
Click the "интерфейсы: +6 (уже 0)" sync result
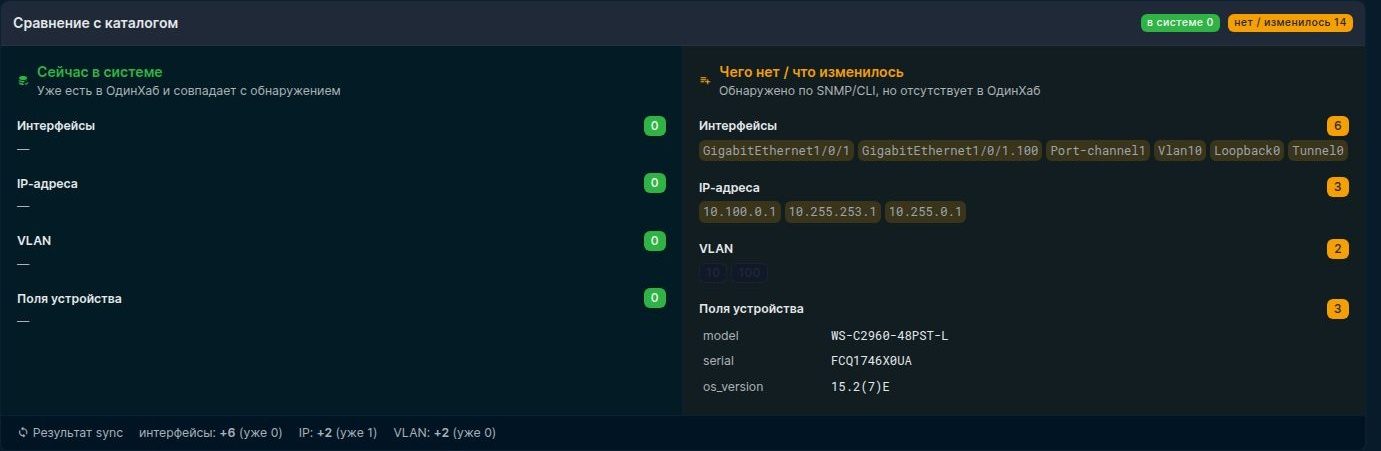click(211, 433)
